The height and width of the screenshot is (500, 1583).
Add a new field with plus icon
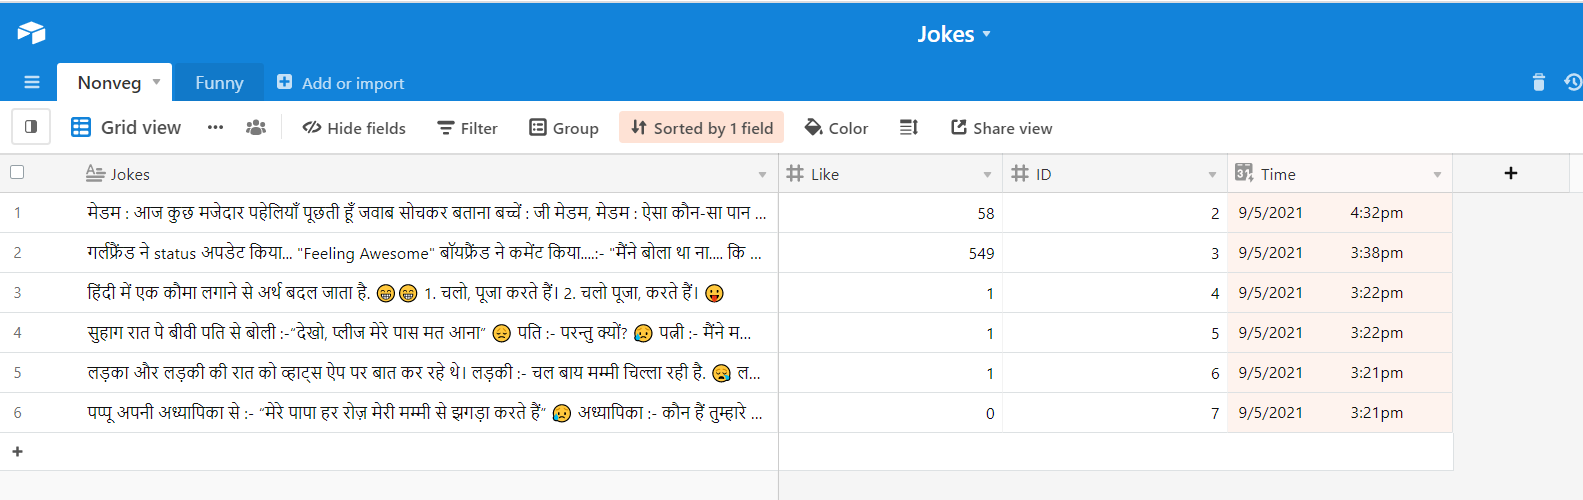coord(1510,174)
